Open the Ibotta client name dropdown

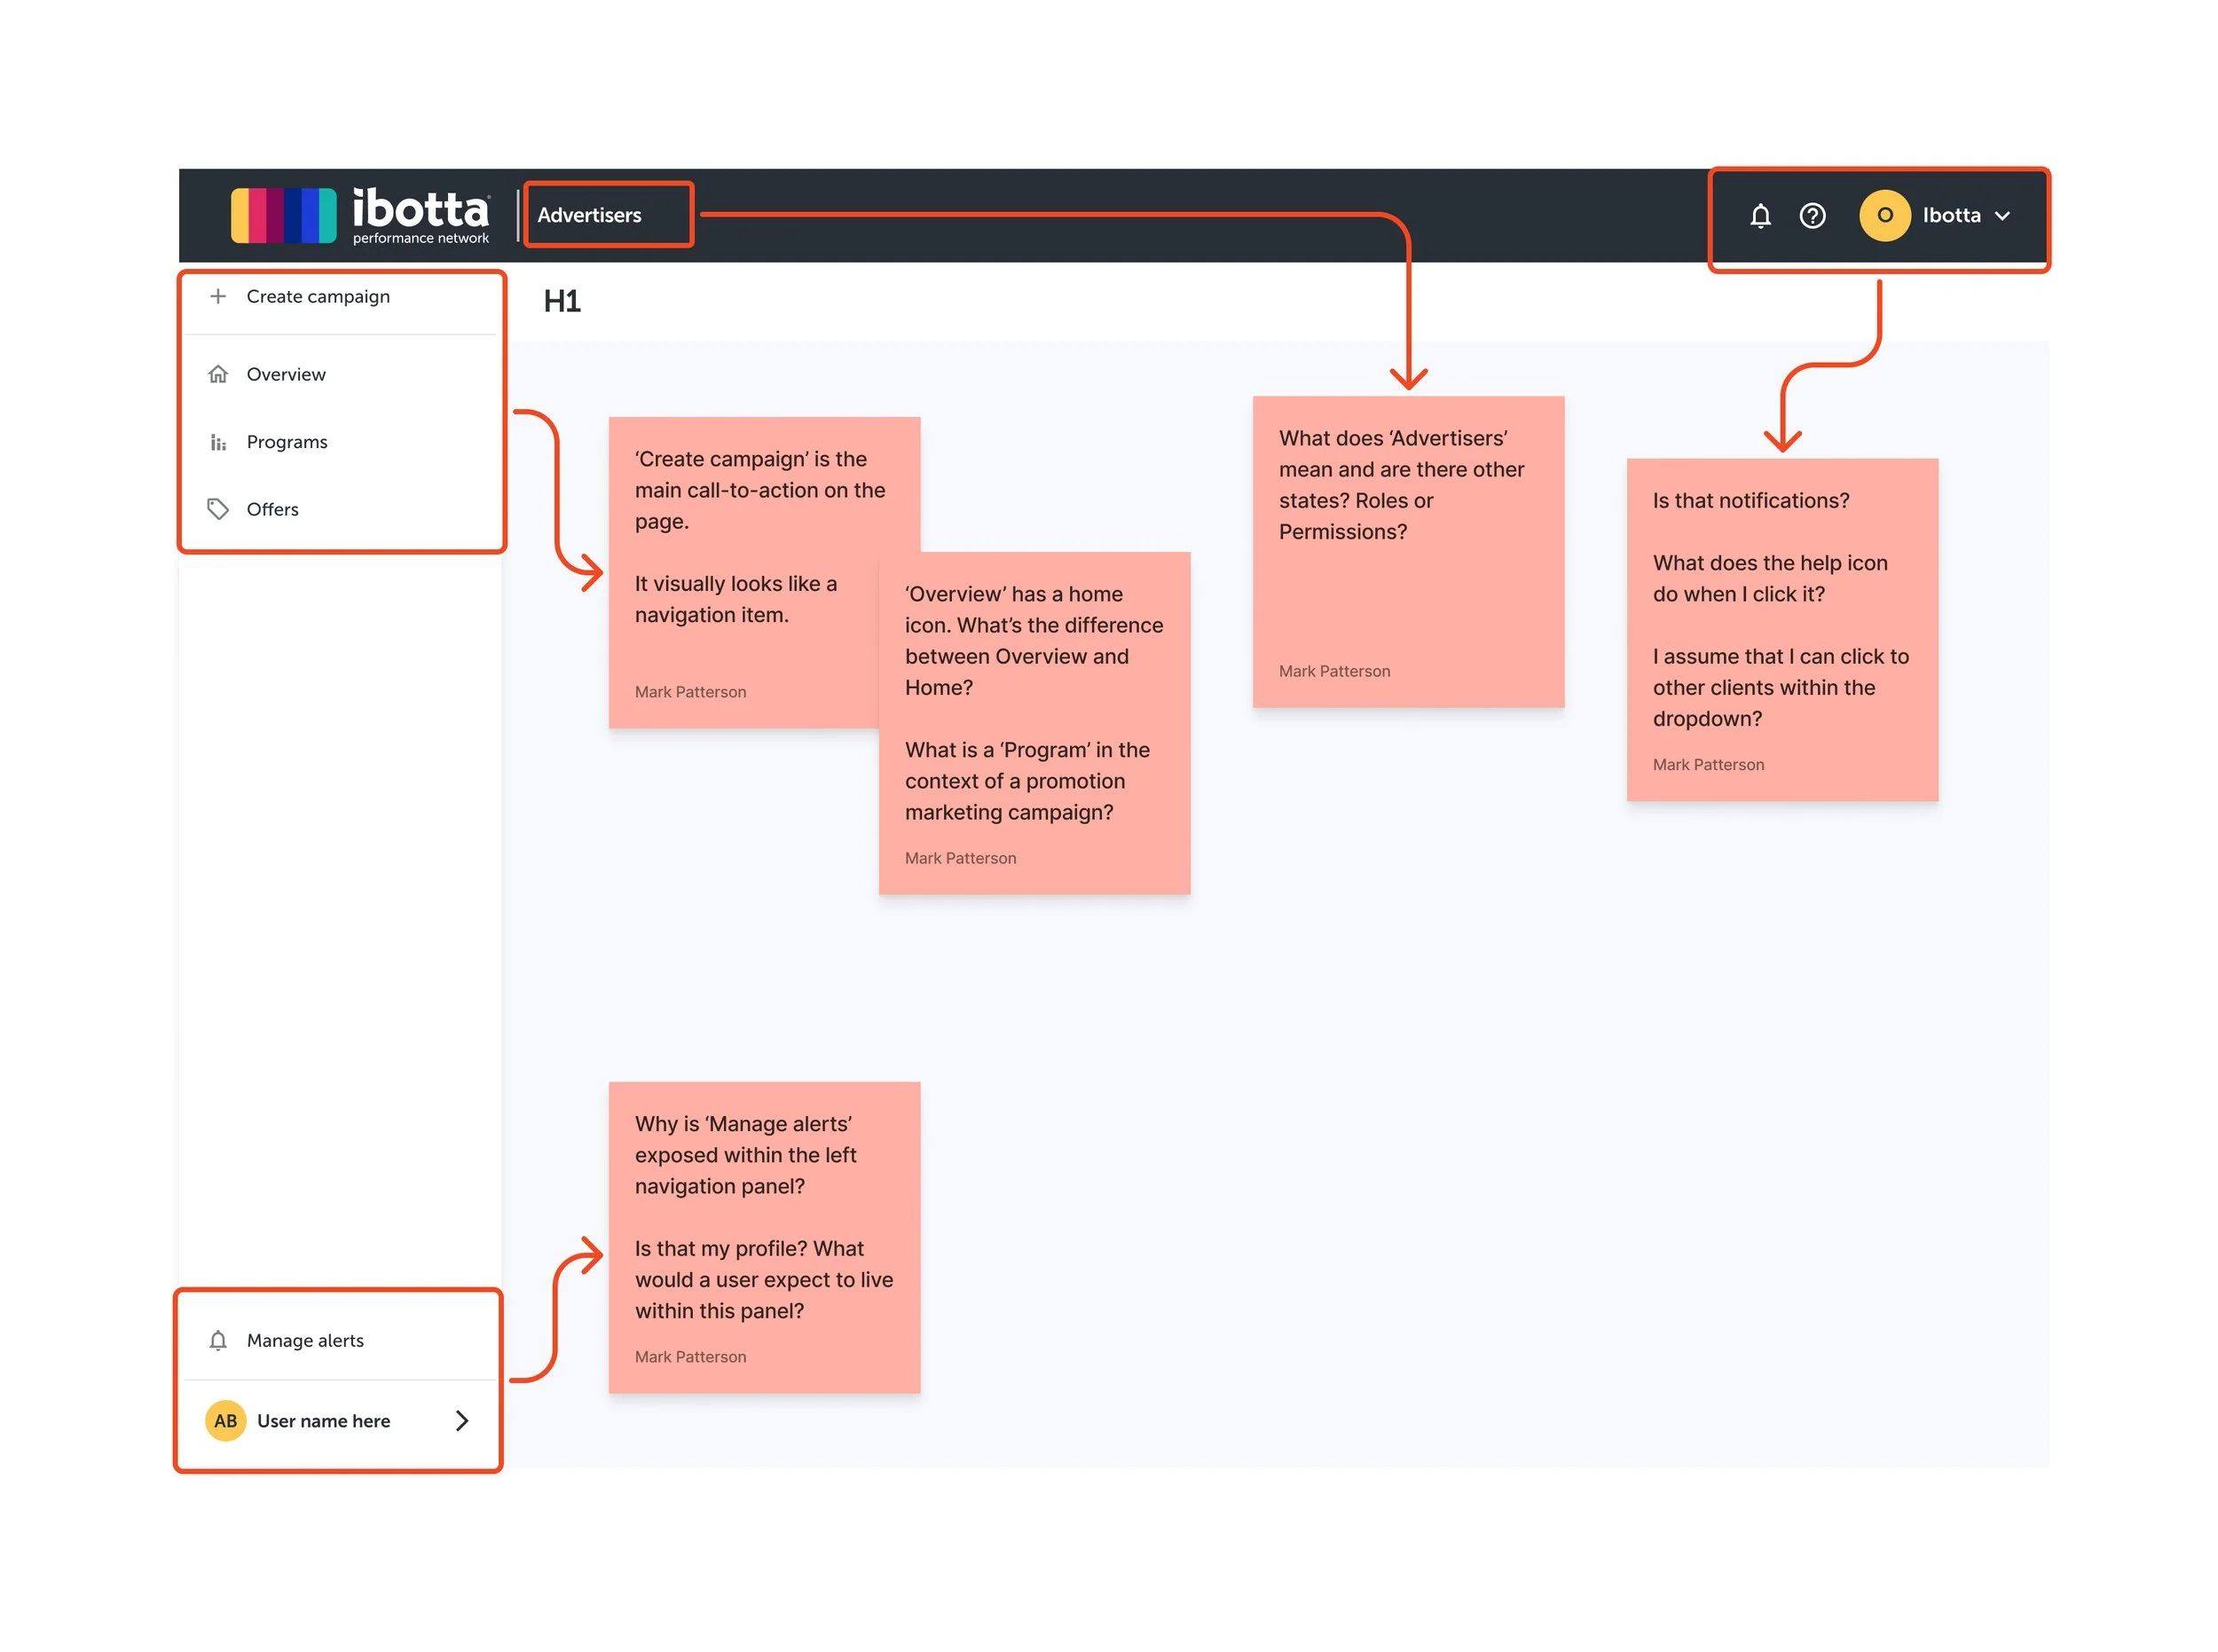1950,215
